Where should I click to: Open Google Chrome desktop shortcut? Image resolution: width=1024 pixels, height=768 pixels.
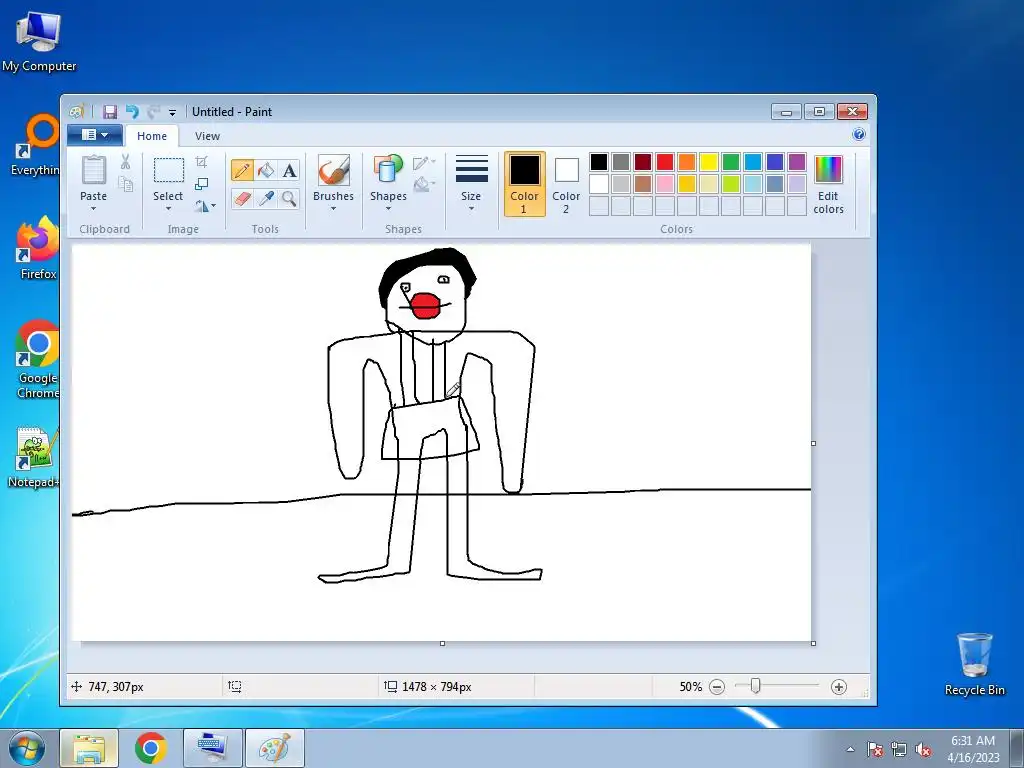[x=37, y=359]
